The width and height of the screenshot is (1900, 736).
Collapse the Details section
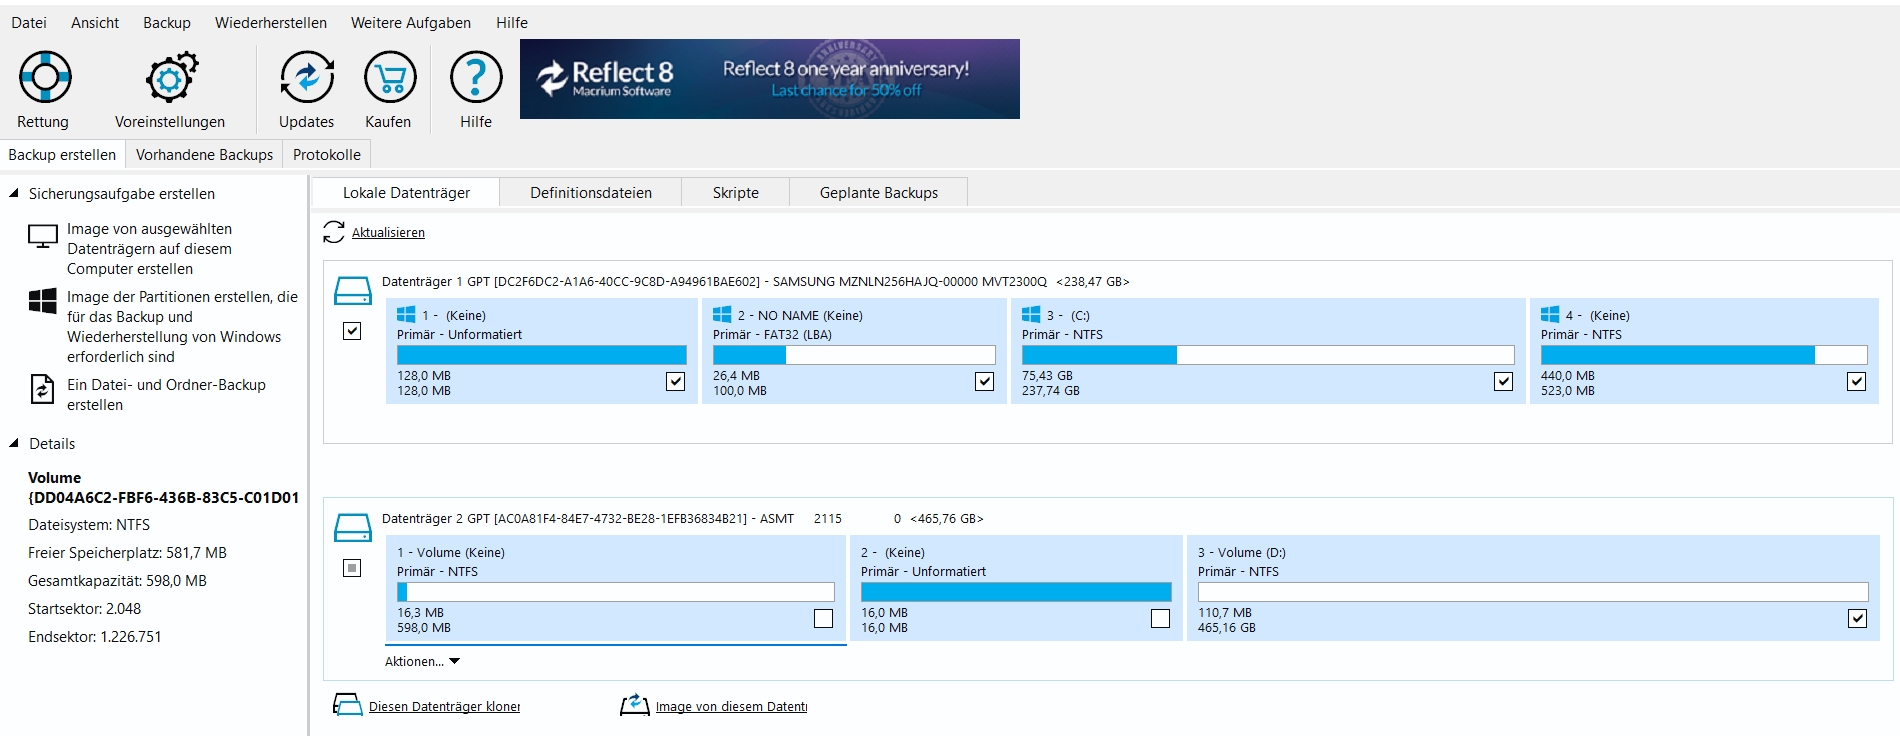[14, 443]
